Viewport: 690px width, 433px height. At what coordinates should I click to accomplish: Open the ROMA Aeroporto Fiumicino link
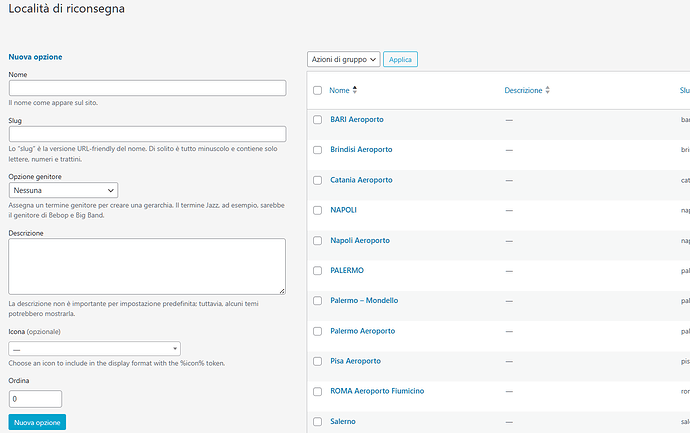377,390
